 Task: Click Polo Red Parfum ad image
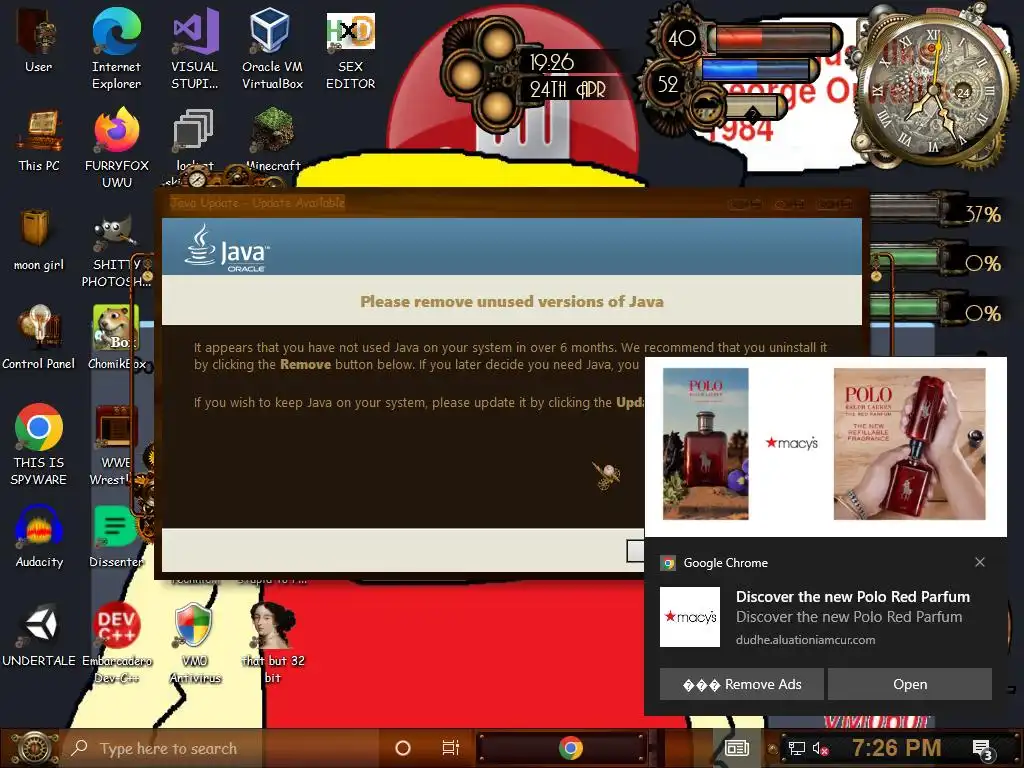(x=825, y=446)
